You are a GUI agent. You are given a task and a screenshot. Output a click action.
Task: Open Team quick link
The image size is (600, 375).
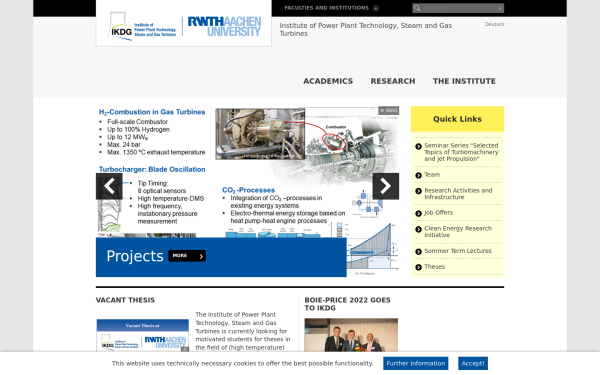(432, 174)
